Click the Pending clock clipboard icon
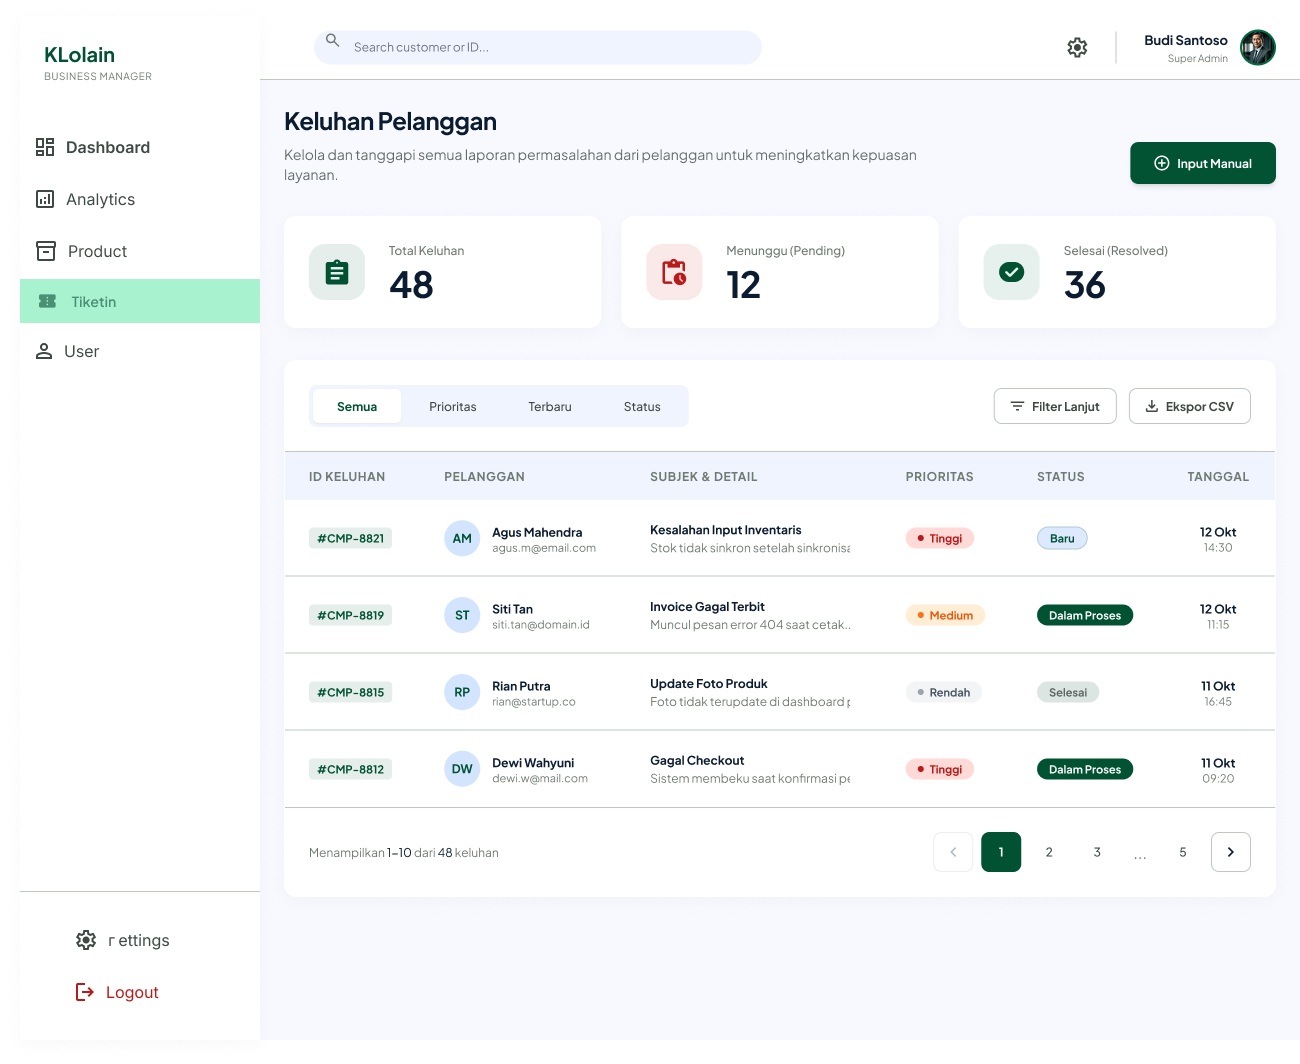1300x1064 pixels. pos(674,272)
